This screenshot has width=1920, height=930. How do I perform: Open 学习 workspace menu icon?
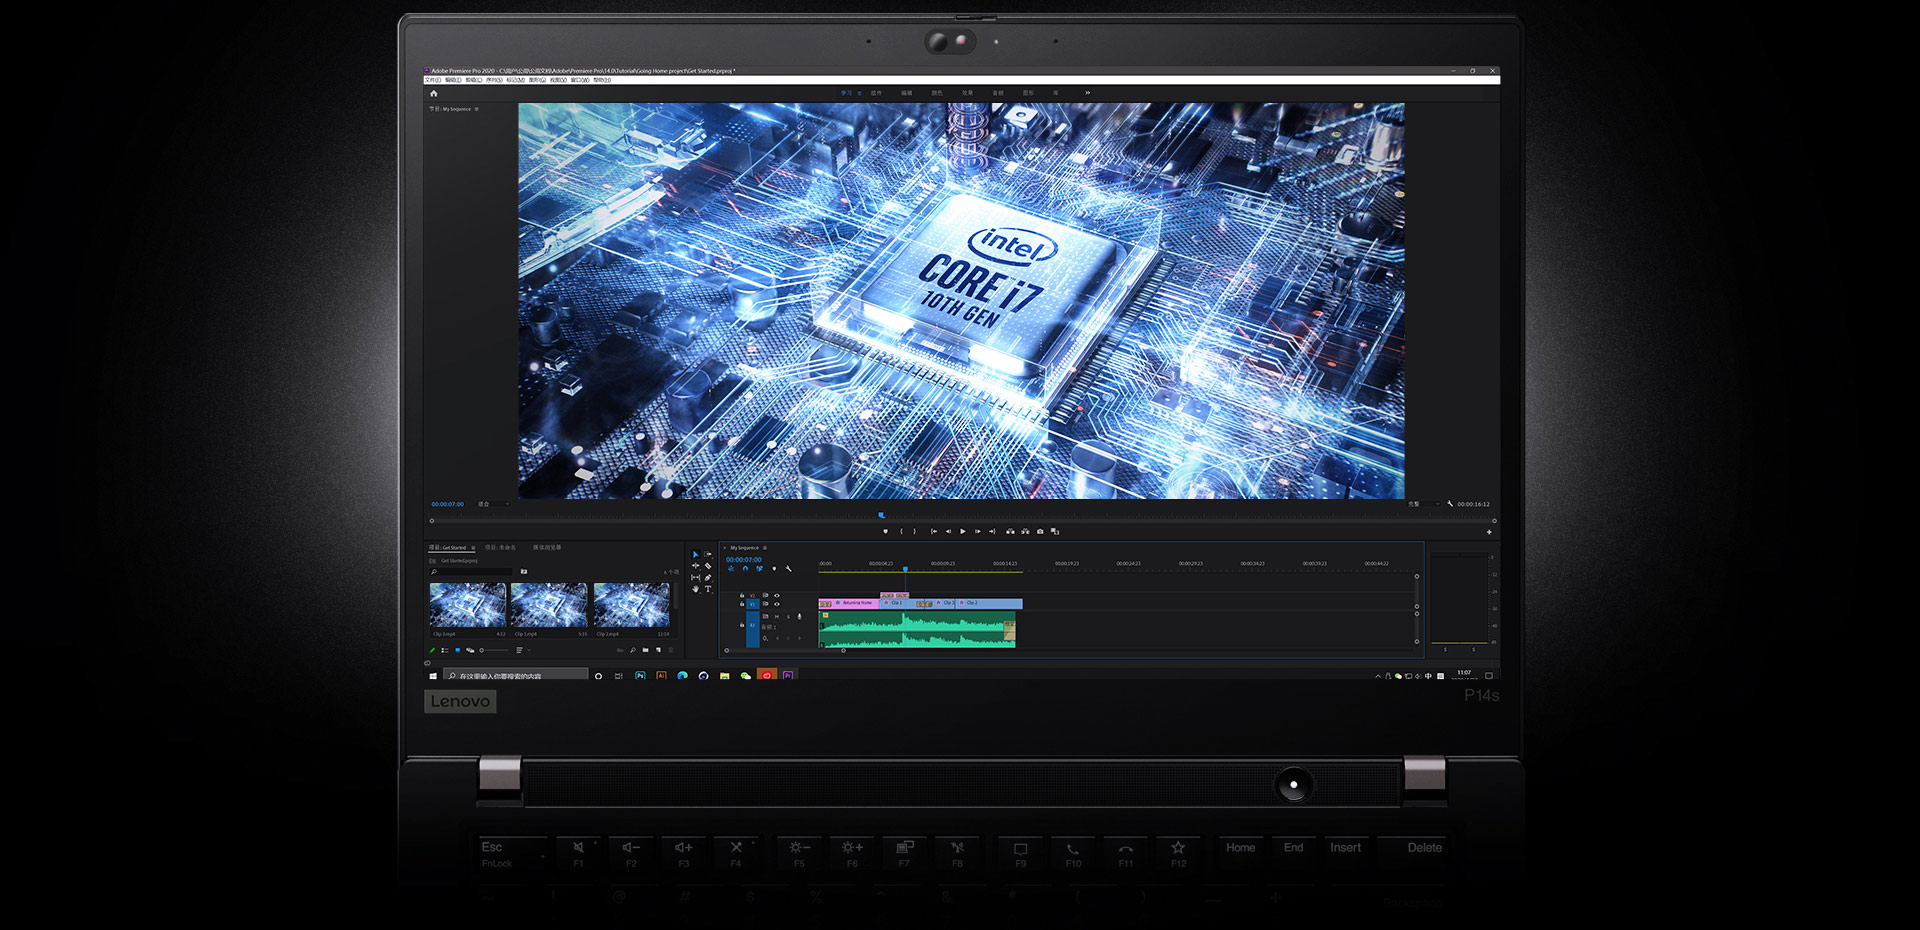coord(859,93)
